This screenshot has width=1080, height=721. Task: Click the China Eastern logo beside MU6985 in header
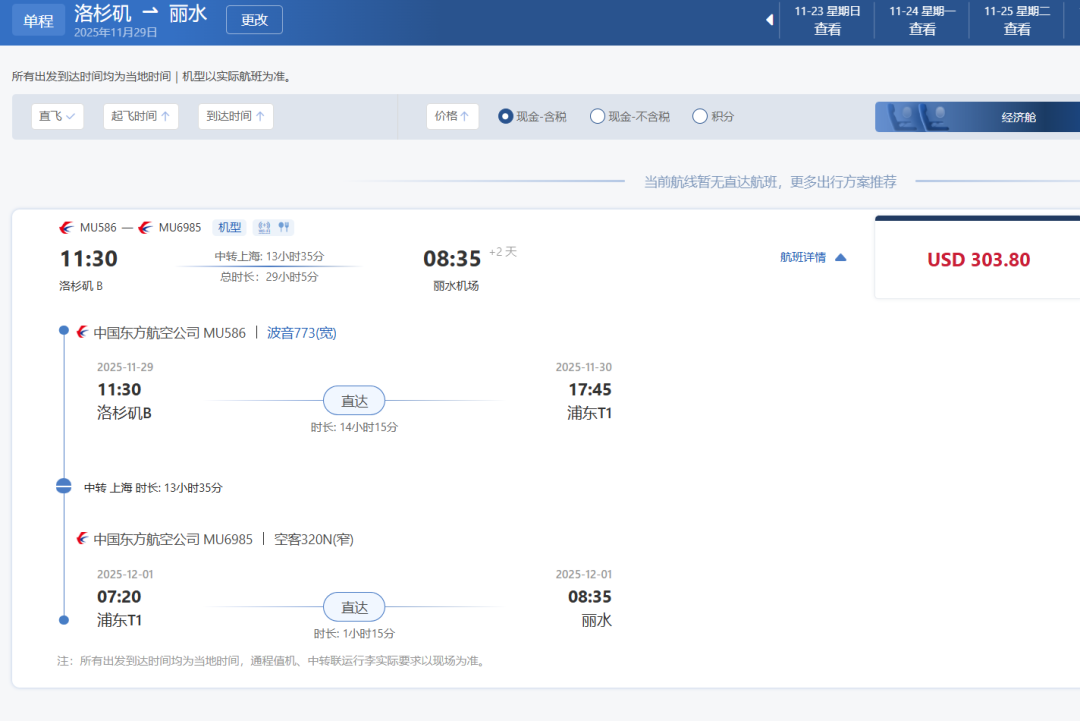pyautogui.click(x=145, y=227)
